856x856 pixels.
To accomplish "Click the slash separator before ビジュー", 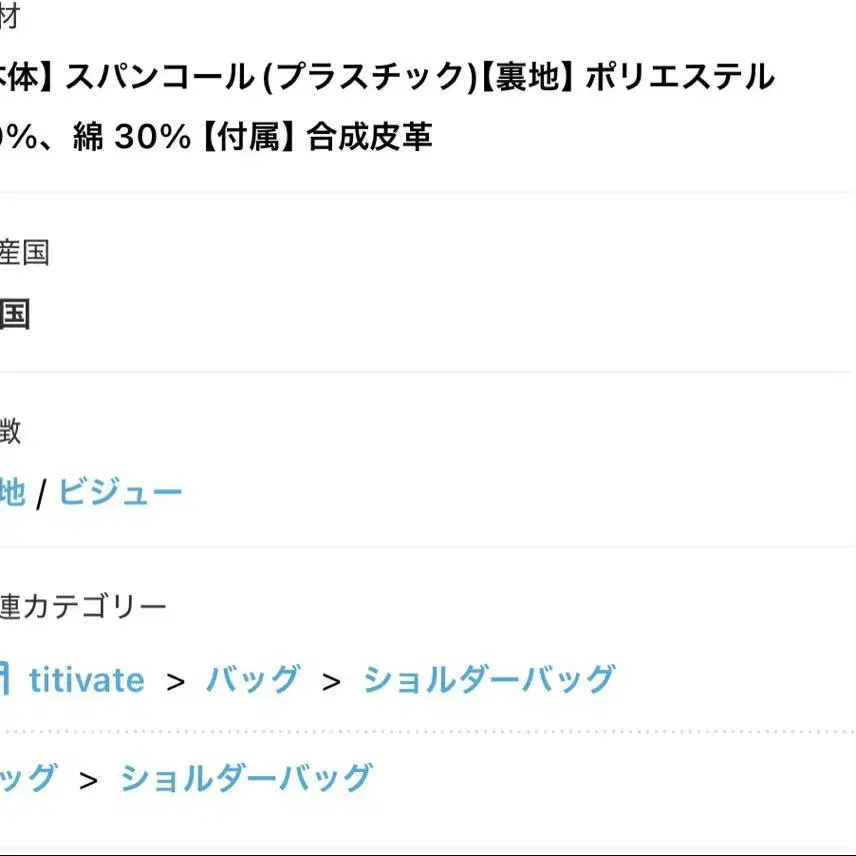I will (41, 494).
